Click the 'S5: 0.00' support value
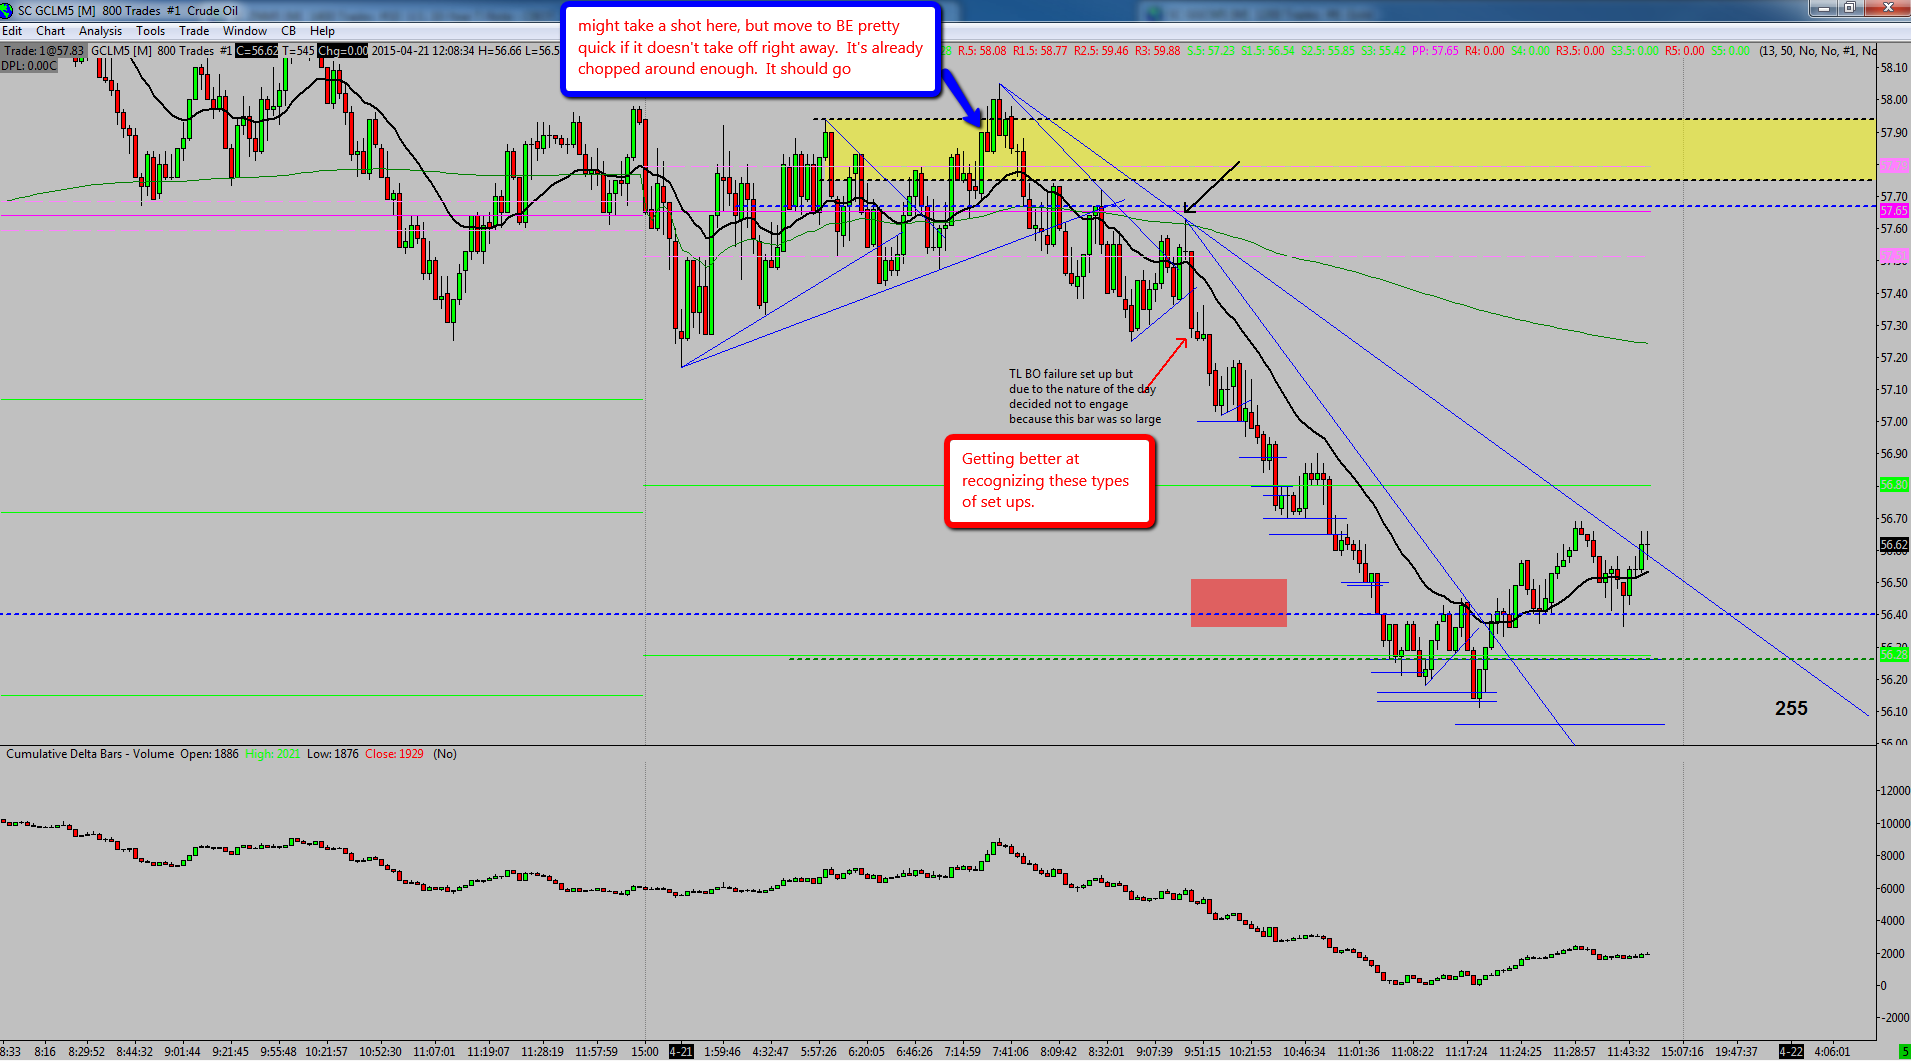 (1731, 51)
